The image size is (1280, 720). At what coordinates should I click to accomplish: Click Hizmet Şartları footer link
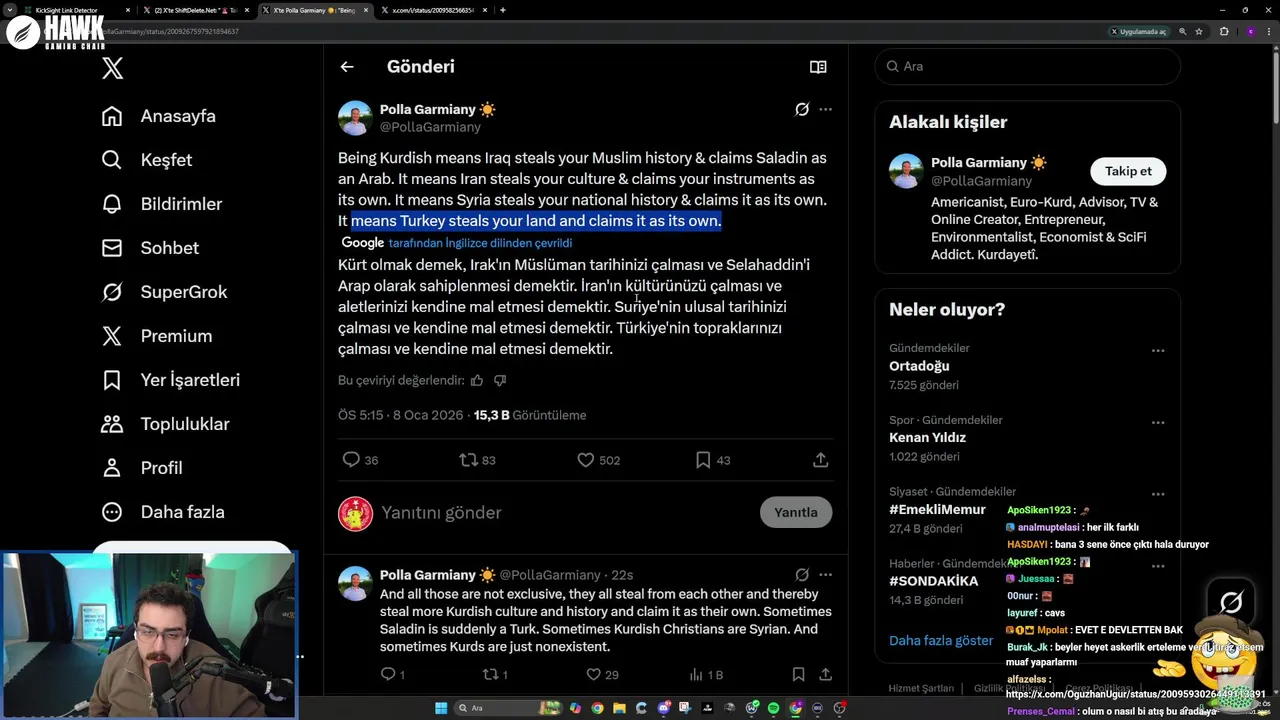pyautogui.click(x=921, y=688)
